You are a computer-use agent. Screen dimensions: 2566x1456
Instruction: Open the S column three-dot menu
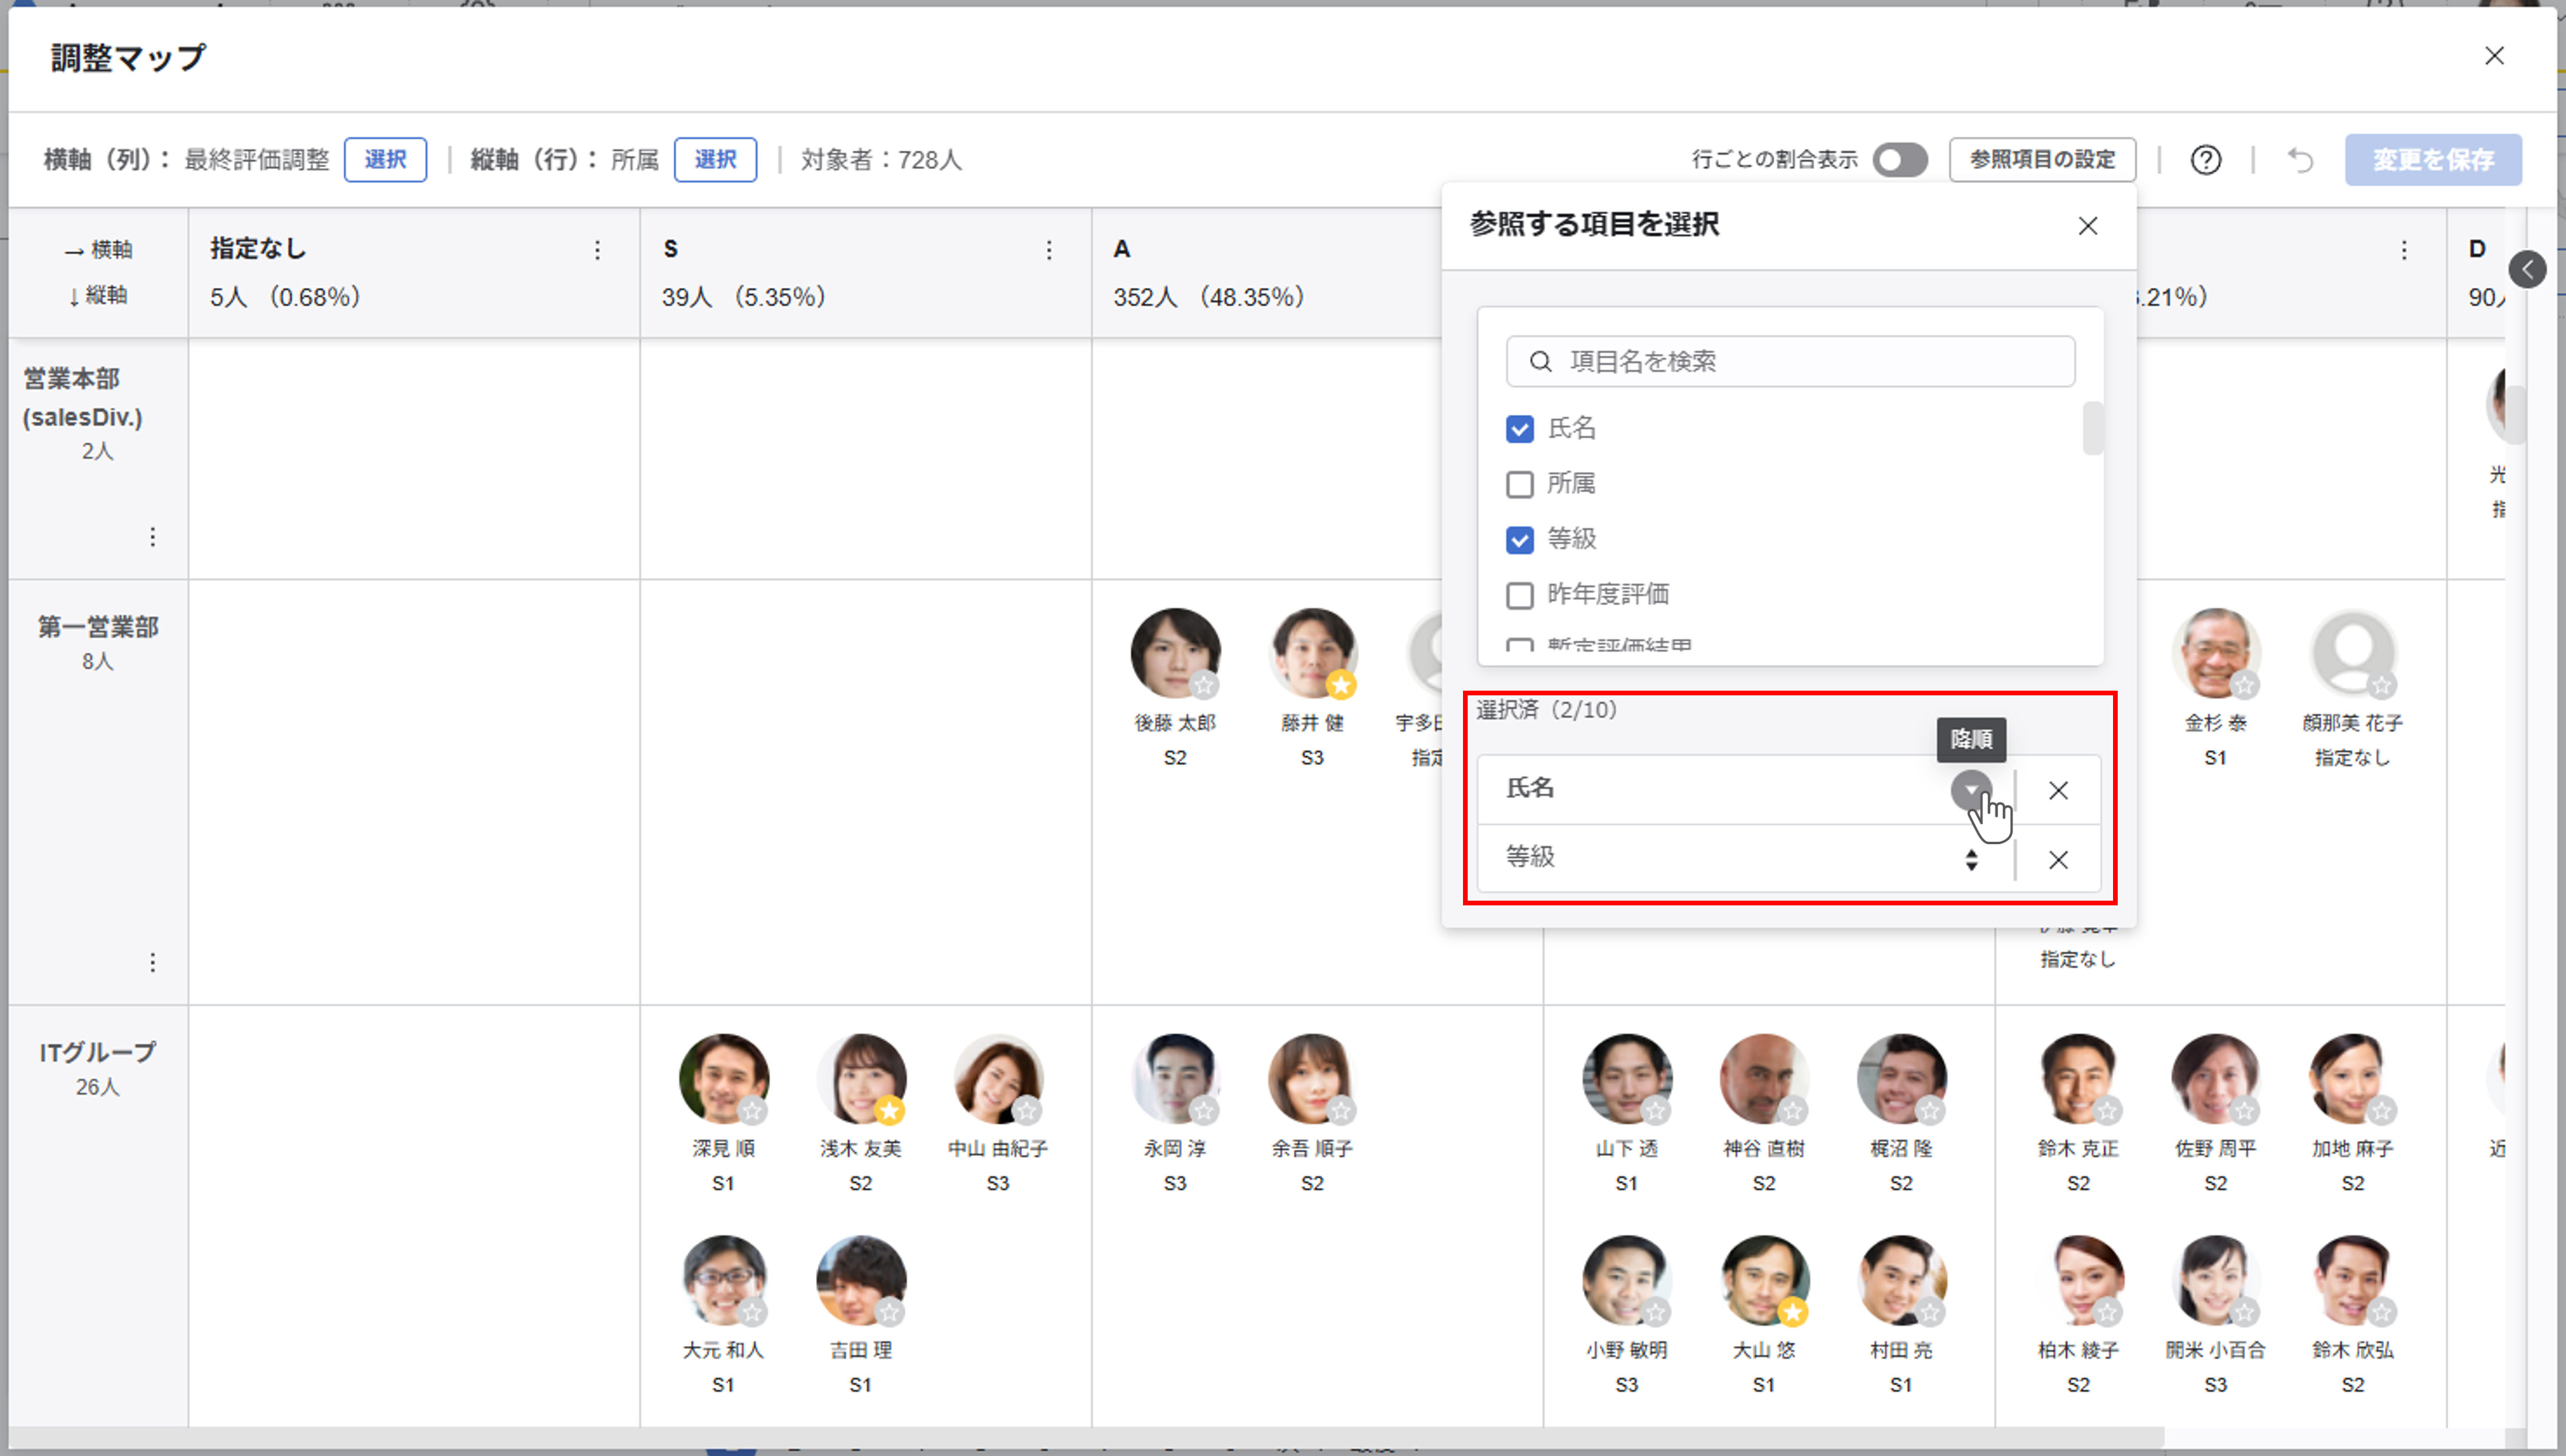1049,250
